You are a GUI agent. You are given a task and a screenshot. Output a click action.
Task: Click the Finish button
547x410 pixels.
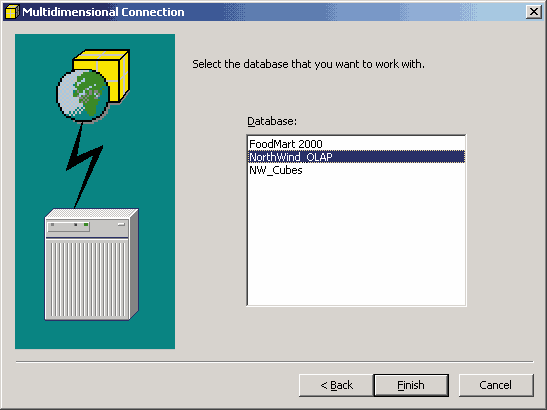click(x=411, y=385)
